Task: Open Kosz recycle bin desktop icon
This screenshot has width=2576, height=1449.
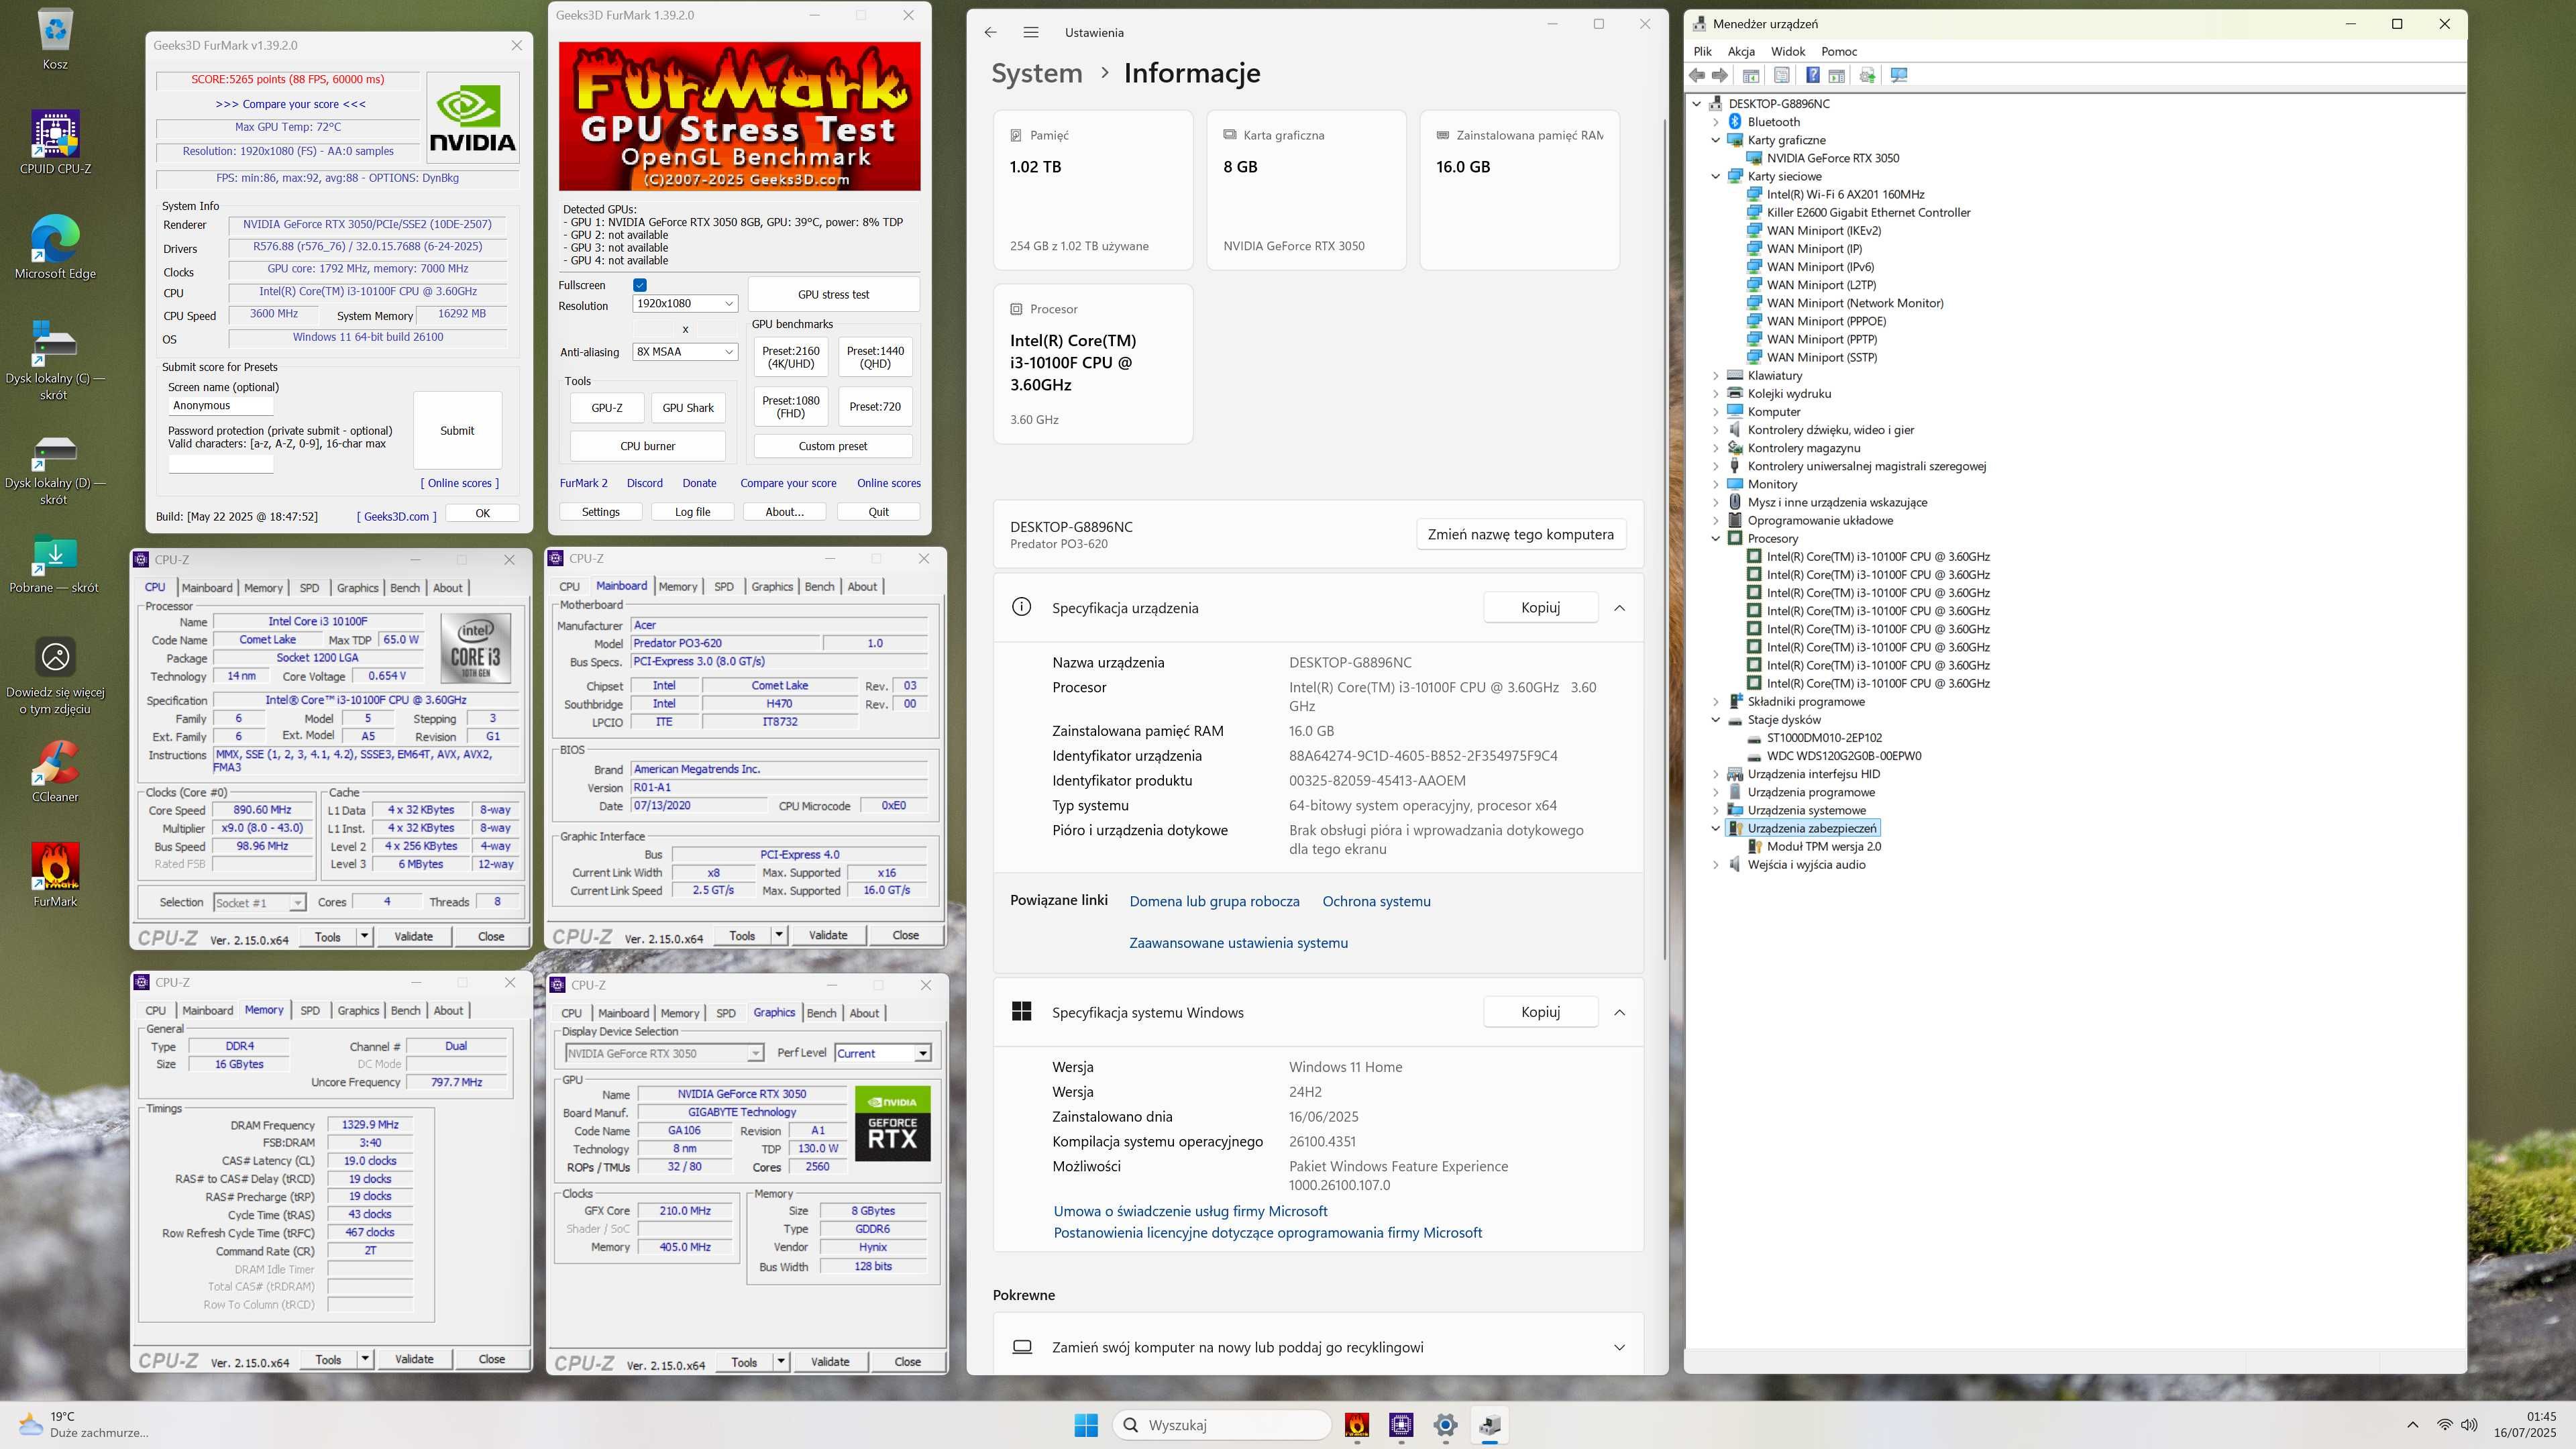Action: pyautogui.click(x=55, y=39)
